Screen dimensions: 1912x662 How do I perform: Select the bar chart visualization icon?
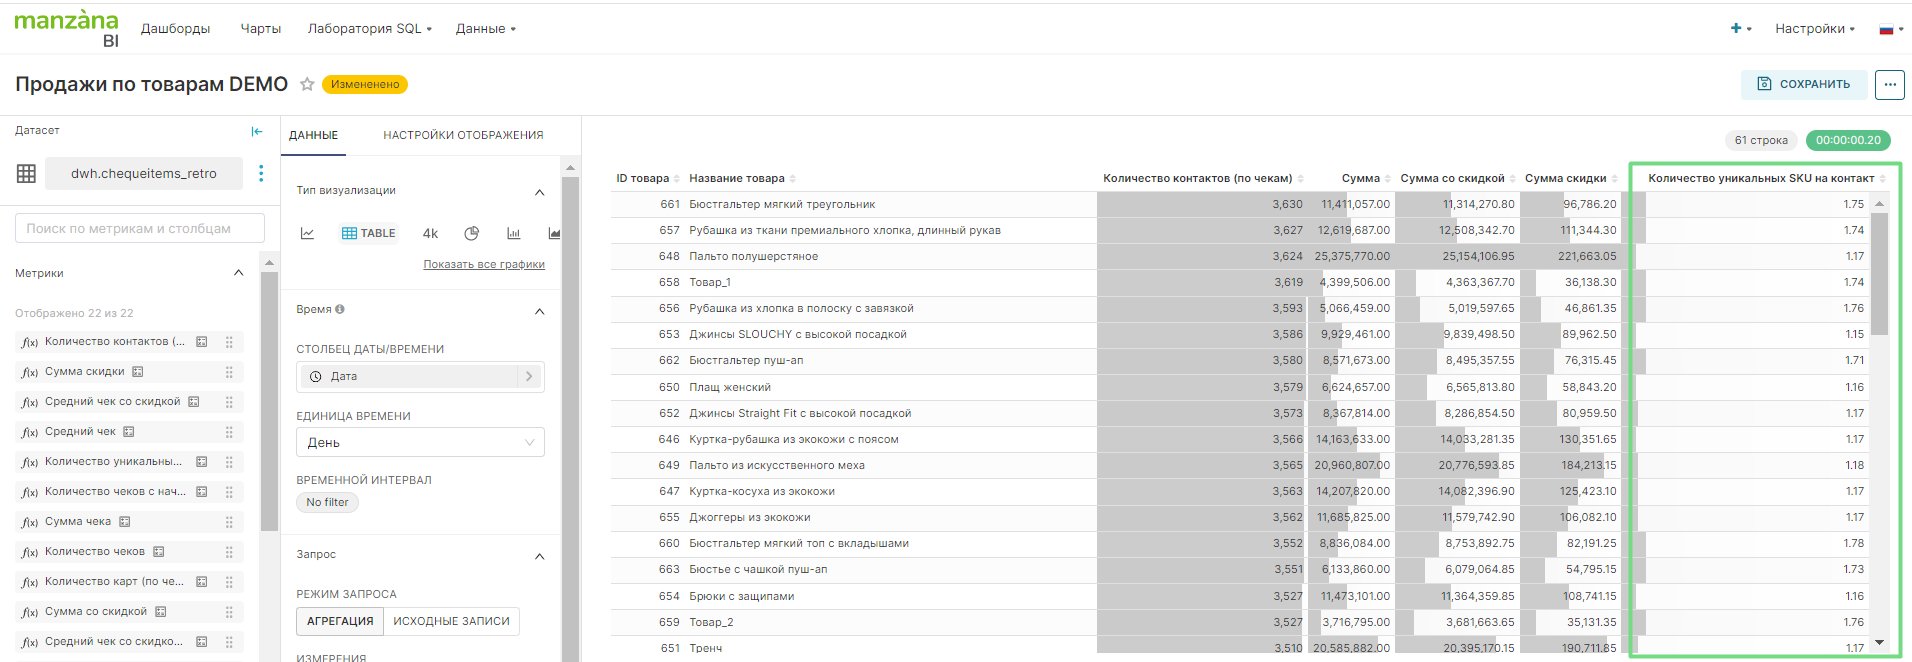coord(513,233)
